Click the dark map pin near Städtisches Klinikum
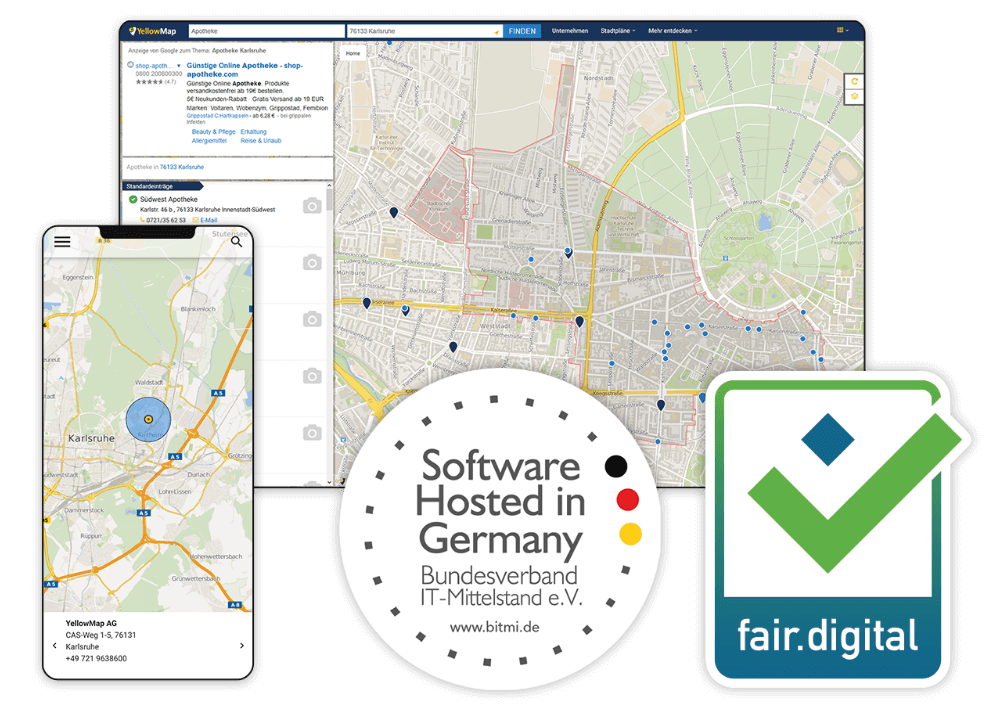 (x=393, y=212)
